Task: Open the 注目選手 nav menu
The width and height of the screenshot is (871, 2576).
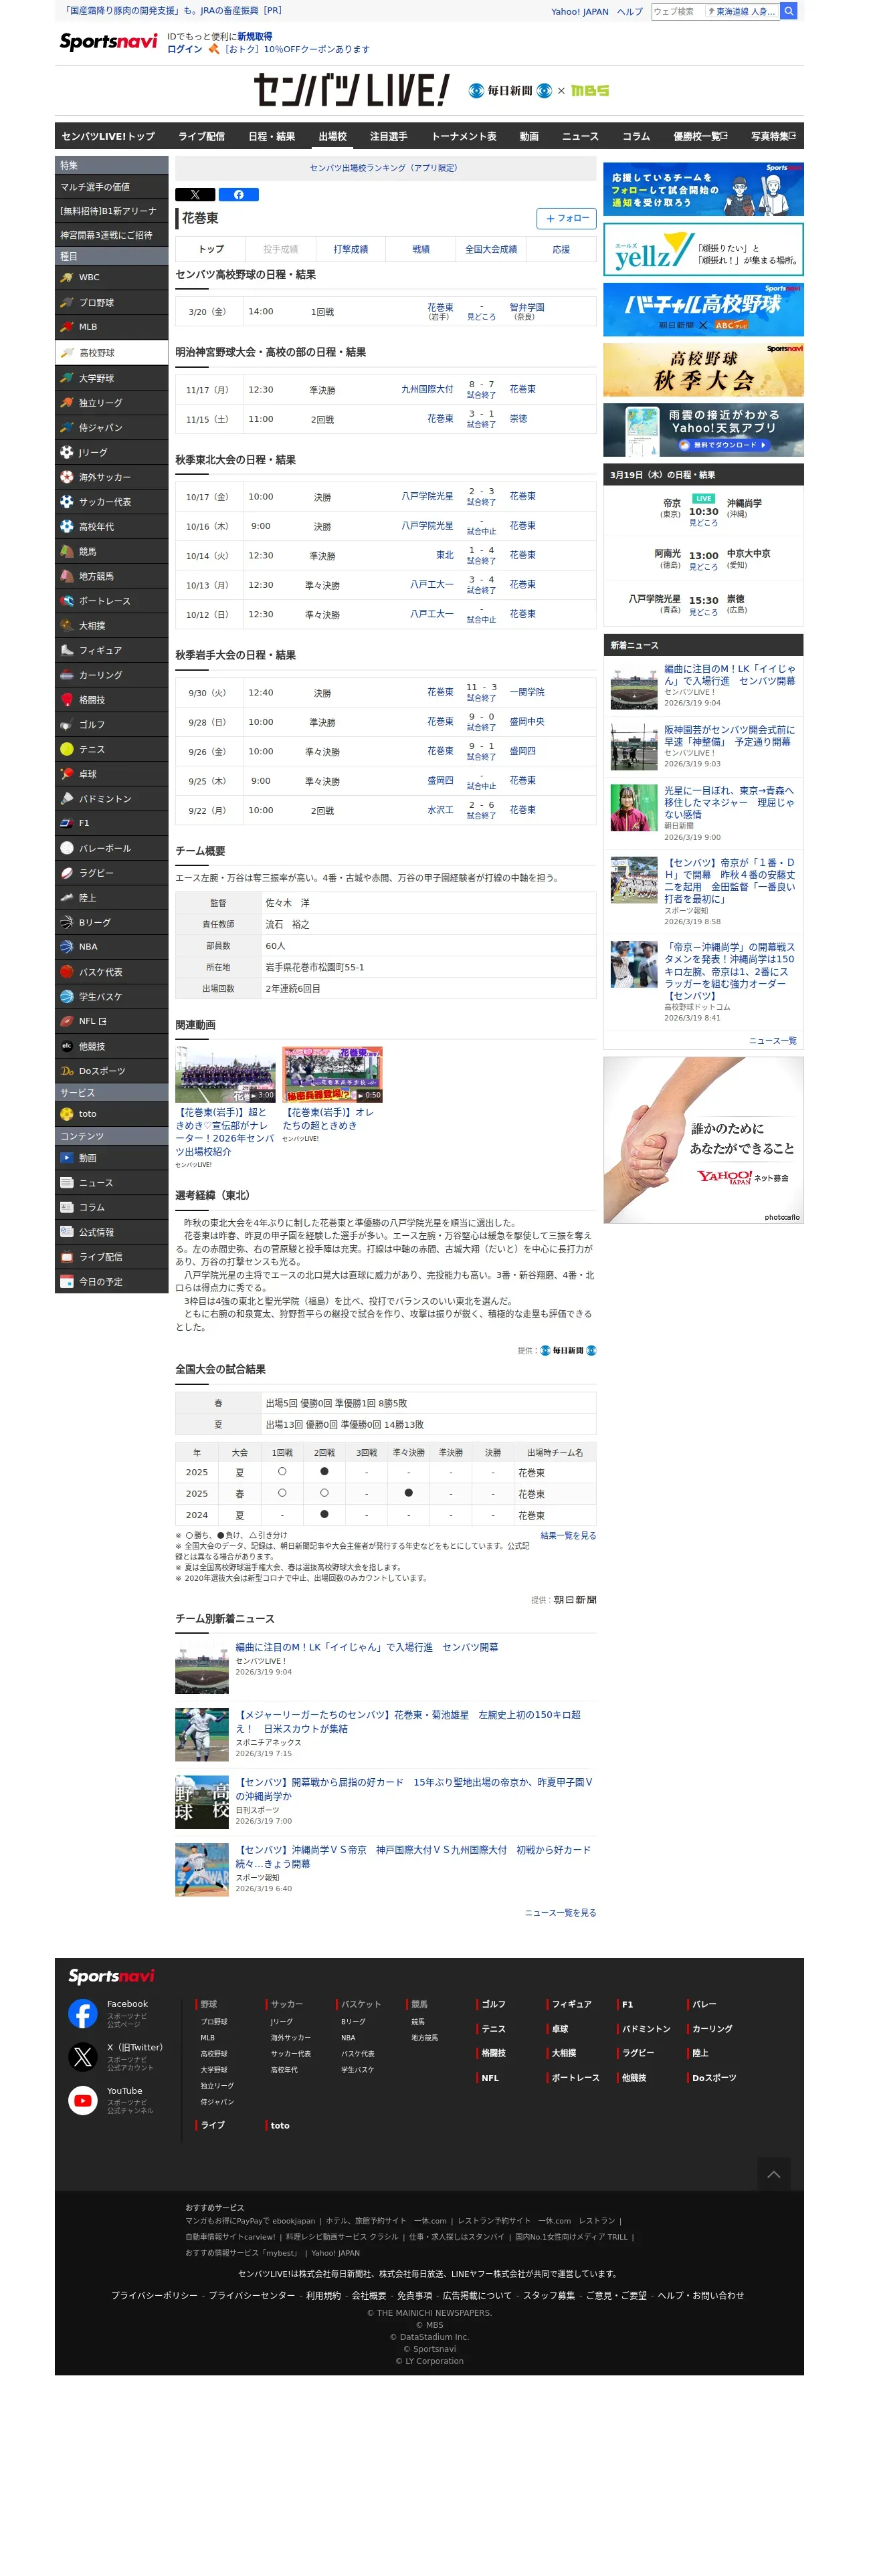Action: 388,136
